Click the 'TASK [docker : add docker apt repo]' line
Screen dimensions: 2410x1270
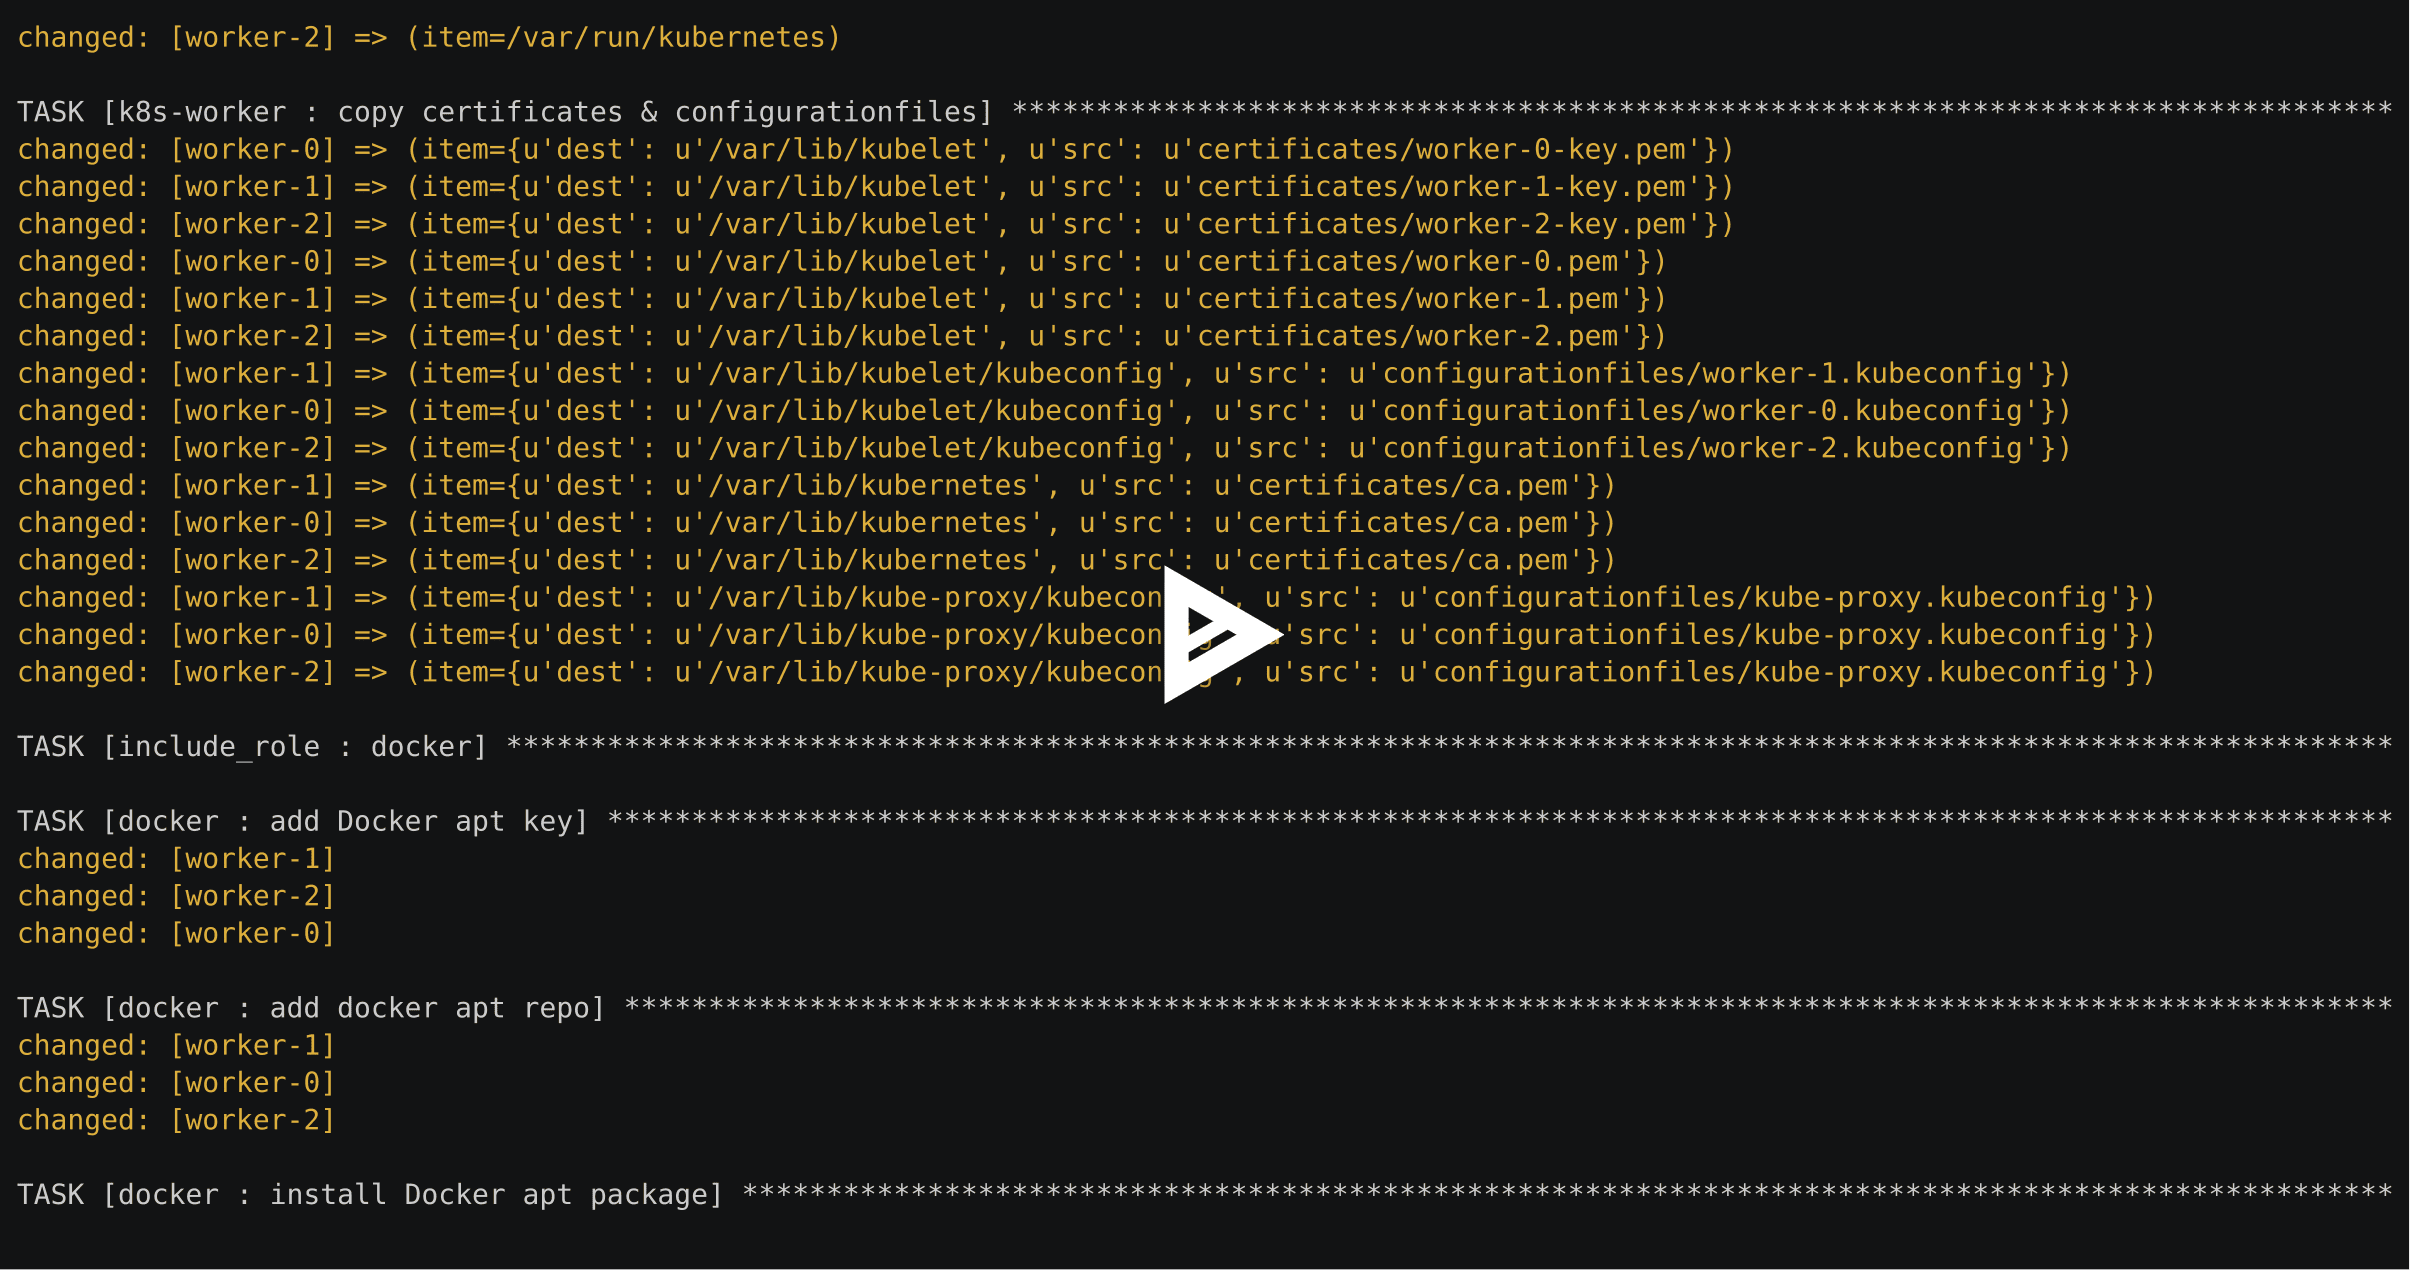click(x=1205, y=1008)
